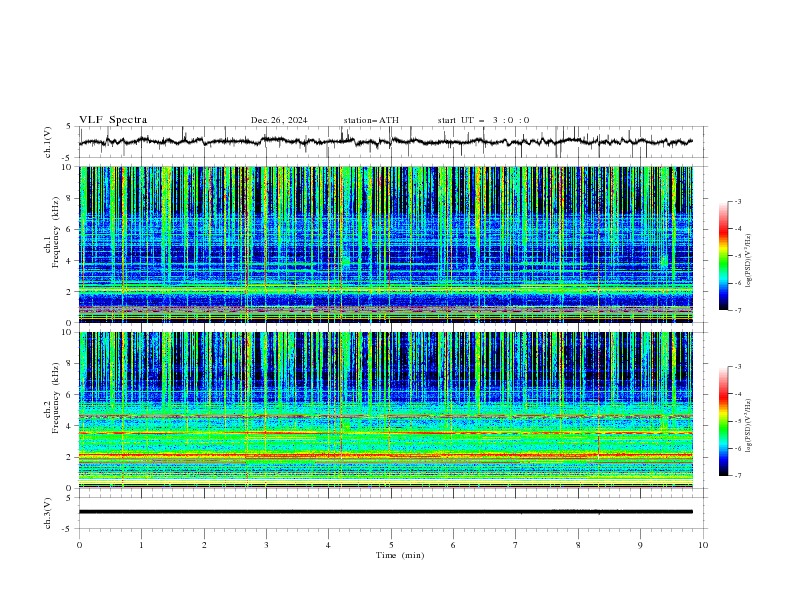
Task: Click the ch.2 "Frequency (kHz)" axis label
Action: point(56,397)
